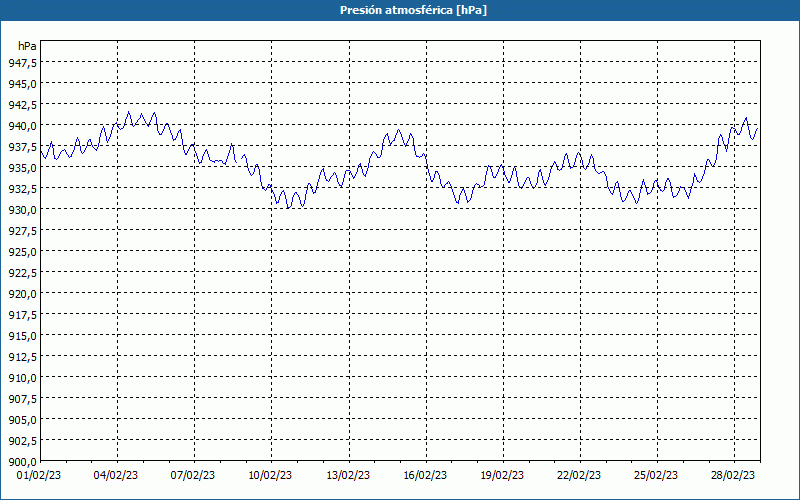Select the 937,5 y-axis value
The height and width of the screenshot is (500, 800).
click(x=22, y=146)
